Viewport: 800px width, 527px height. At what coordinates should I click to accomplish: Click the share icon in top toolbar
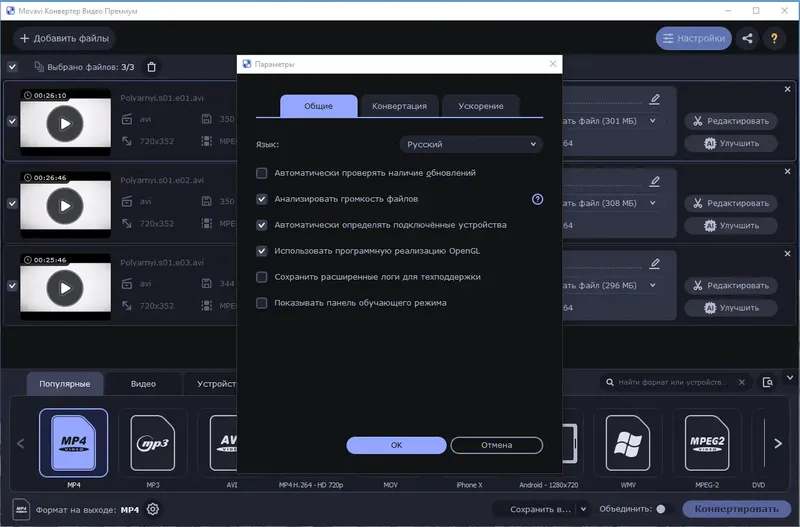pos(747,38)
